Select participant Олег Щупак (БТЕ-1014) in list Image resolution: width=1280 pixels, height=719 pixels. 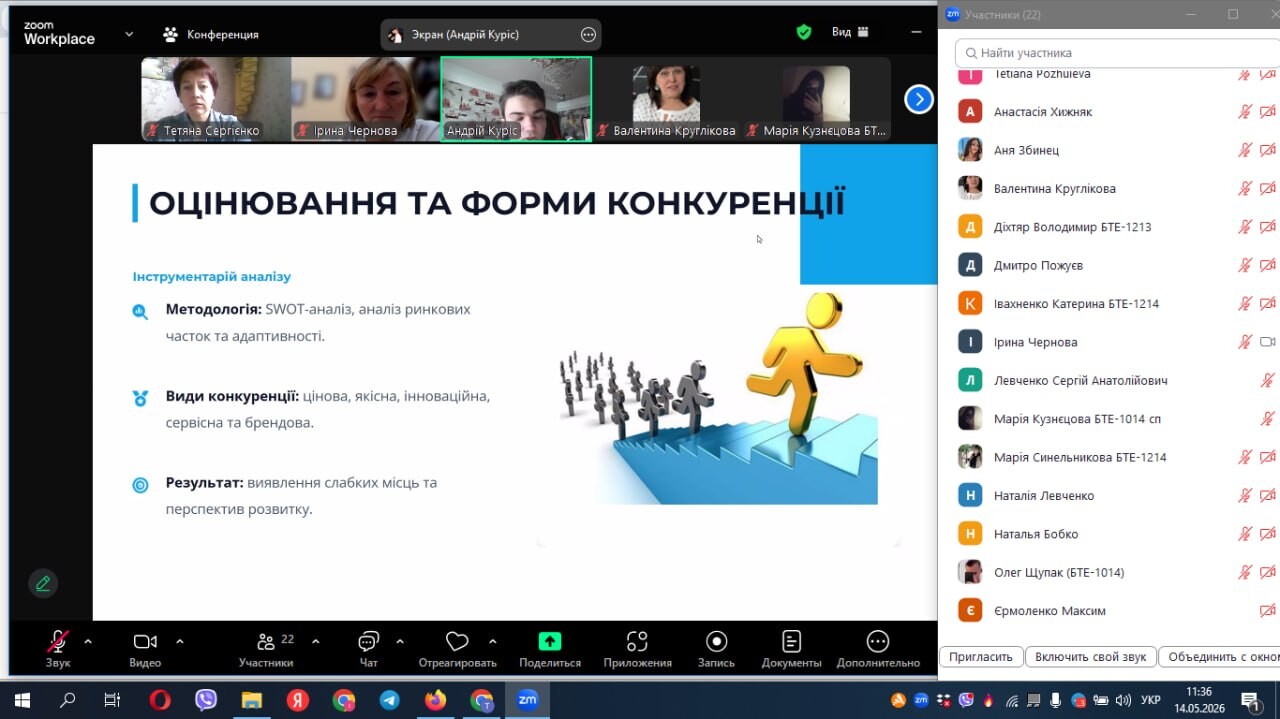(x=1109, y=572)
